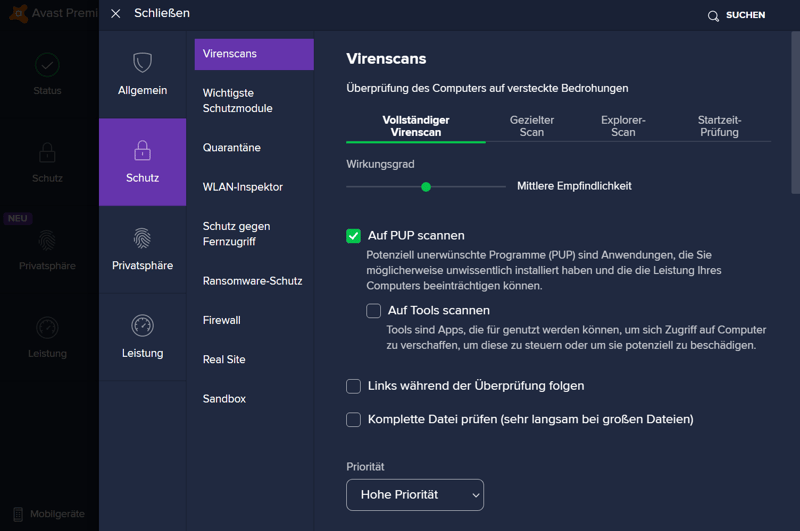Disable the Auf PUP scannen checkbox

point(353,236)
